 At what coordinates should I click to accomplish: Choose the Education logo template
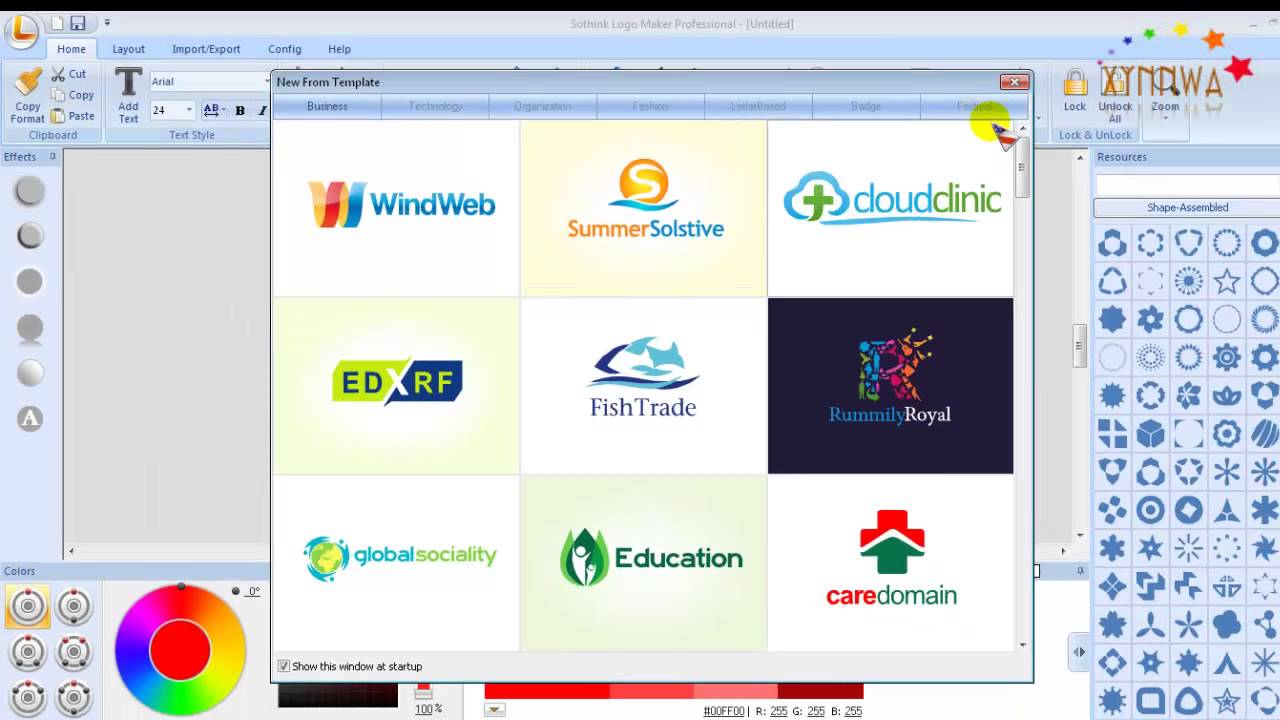click(643, 562)
